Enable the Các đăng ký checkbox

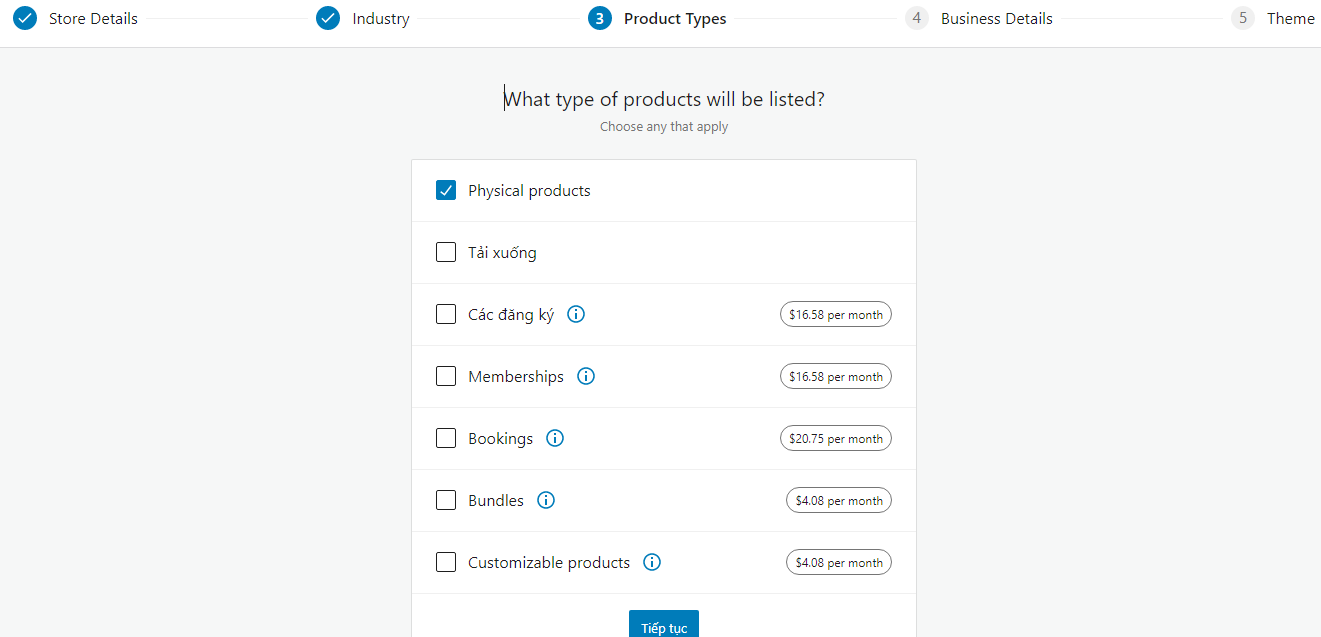point(446,314)
